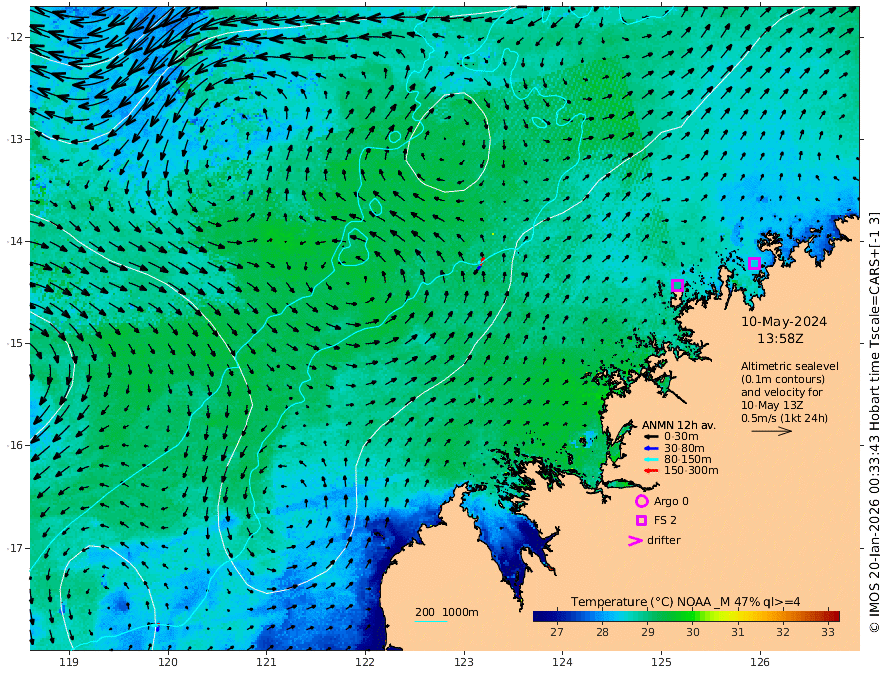Click the '10-May 13Z' caption line
Viewport: 880px width, 680px height.
[x=772, y=405]
